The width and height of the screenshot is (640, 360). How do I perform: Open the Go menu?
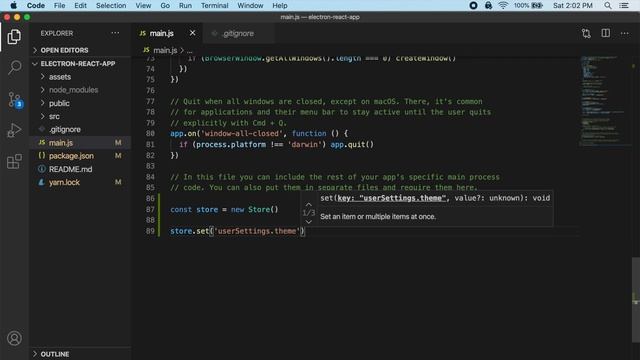165,5
